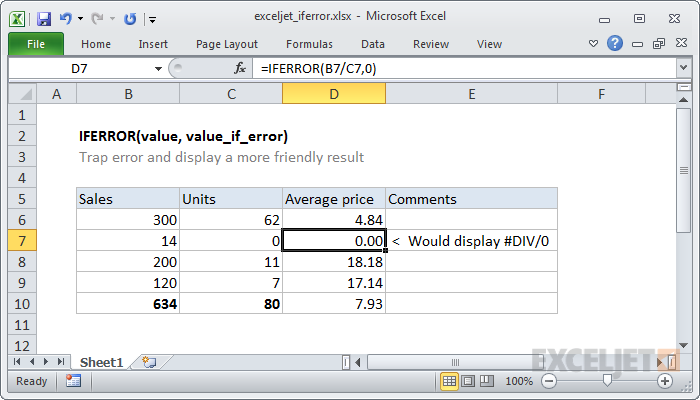This screenshot has height=400, width=700.
Task: Switch to Page Break Preview button
Action: 487,381
